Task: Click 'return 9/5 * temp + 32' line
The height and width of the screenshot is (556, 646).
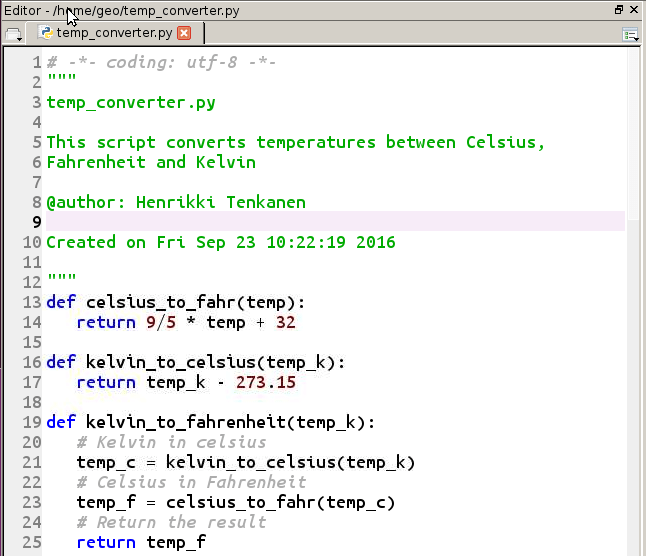Action: (186, 322)
